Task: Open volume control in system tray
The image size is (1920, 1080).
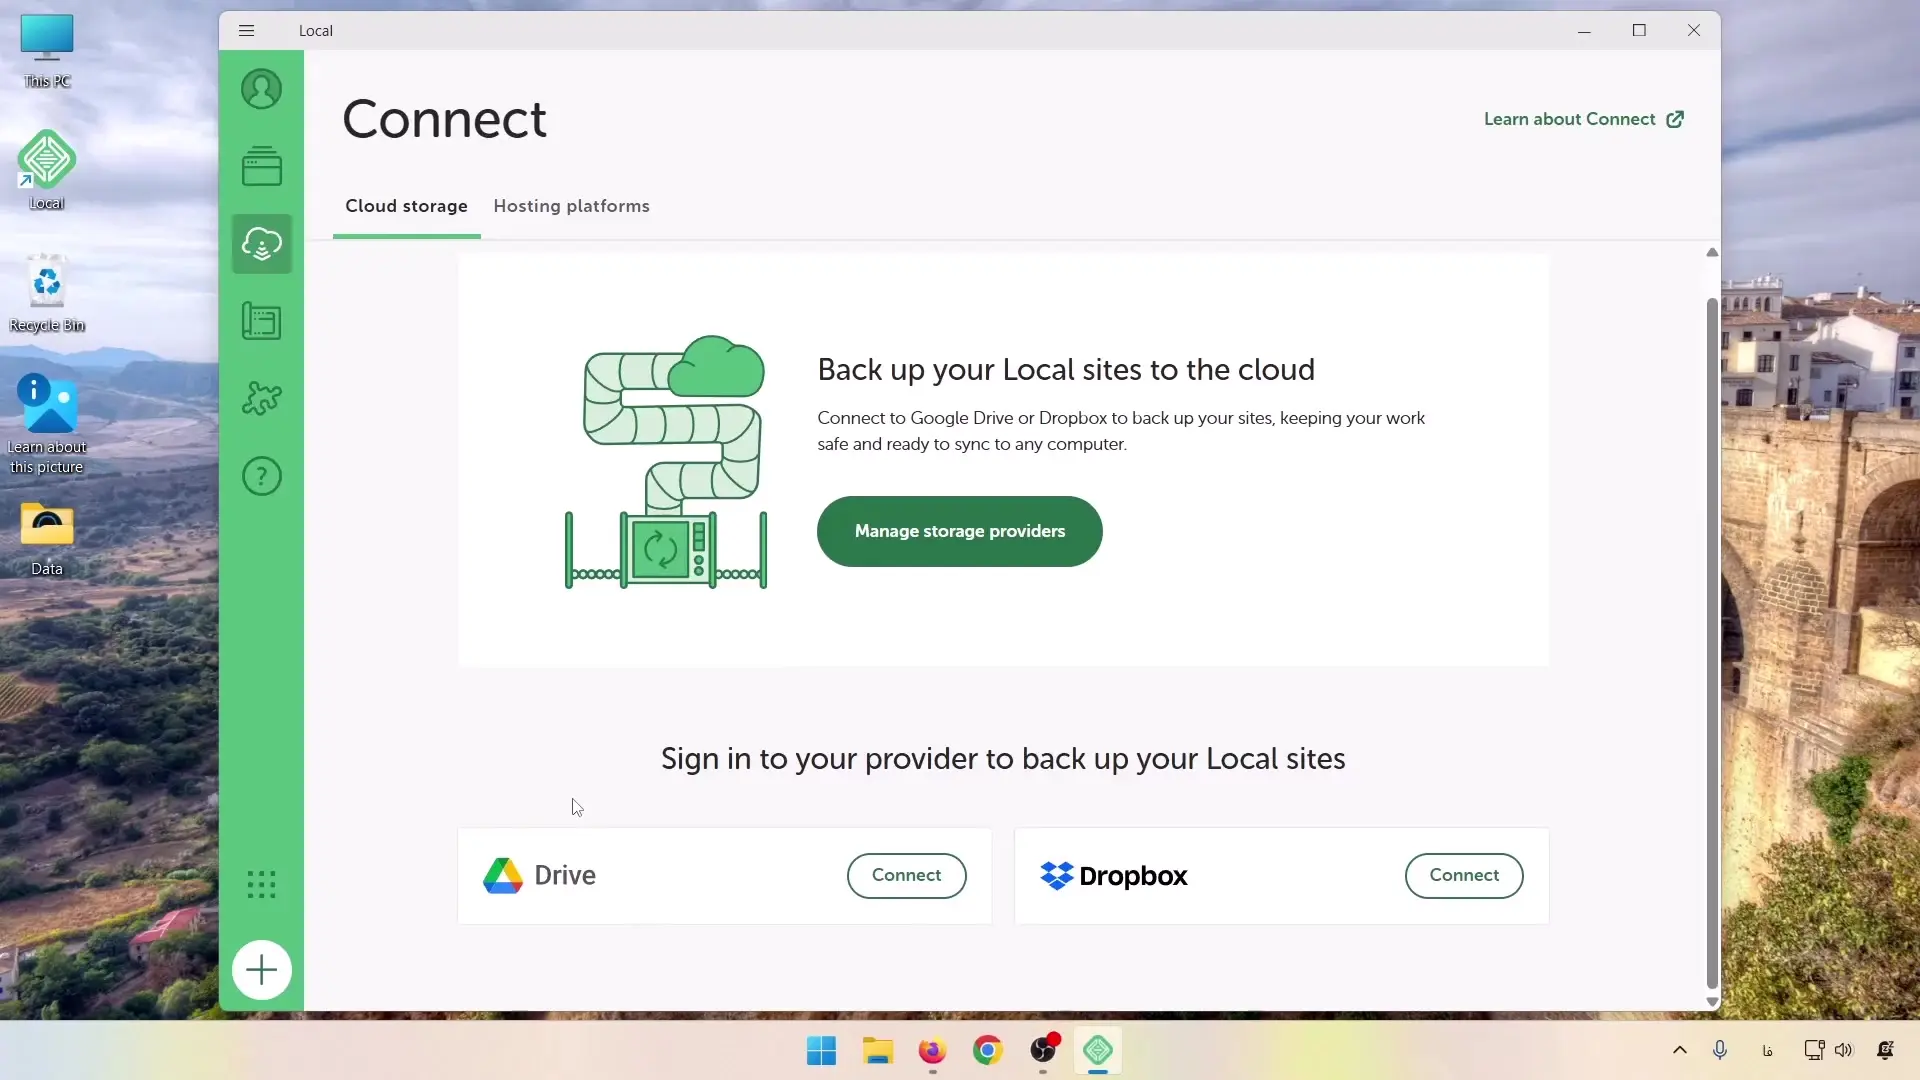Action: [x=1843, y=1050]
